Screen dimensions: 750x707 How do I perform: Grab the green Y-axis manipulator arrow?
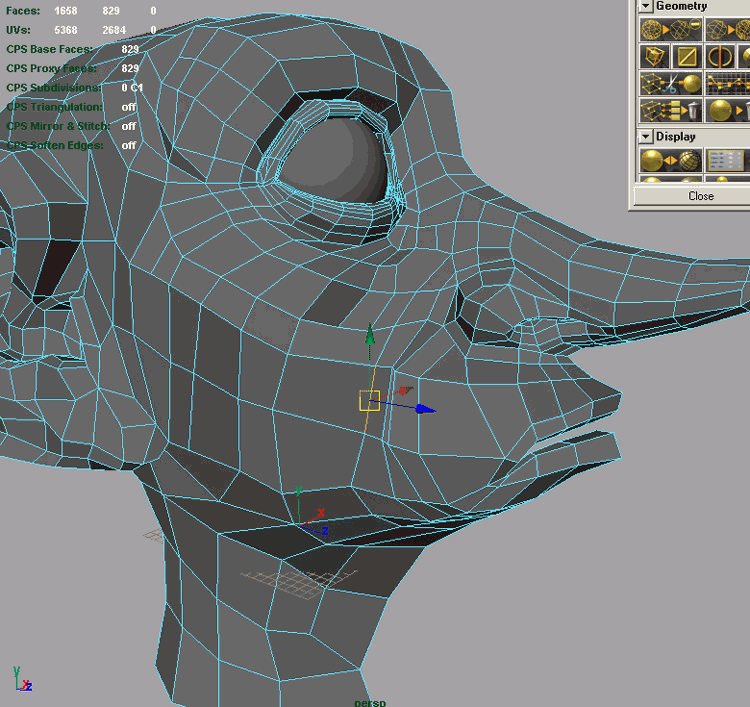click(370, 335)
